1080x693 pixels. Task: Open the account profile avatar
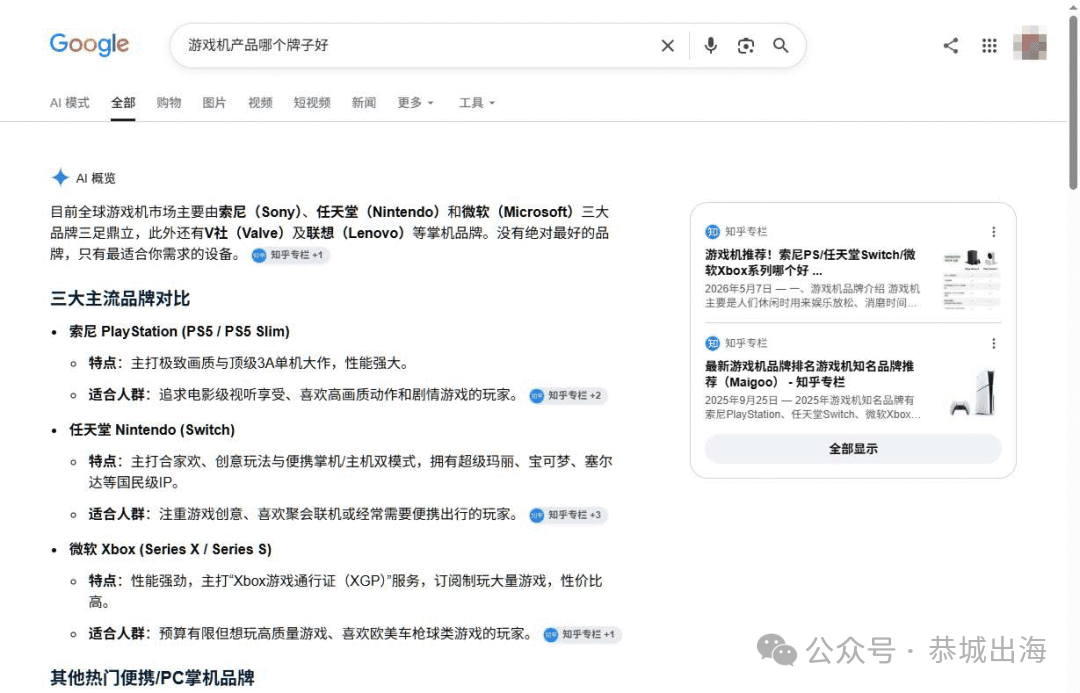click(x=1030, y=44)
